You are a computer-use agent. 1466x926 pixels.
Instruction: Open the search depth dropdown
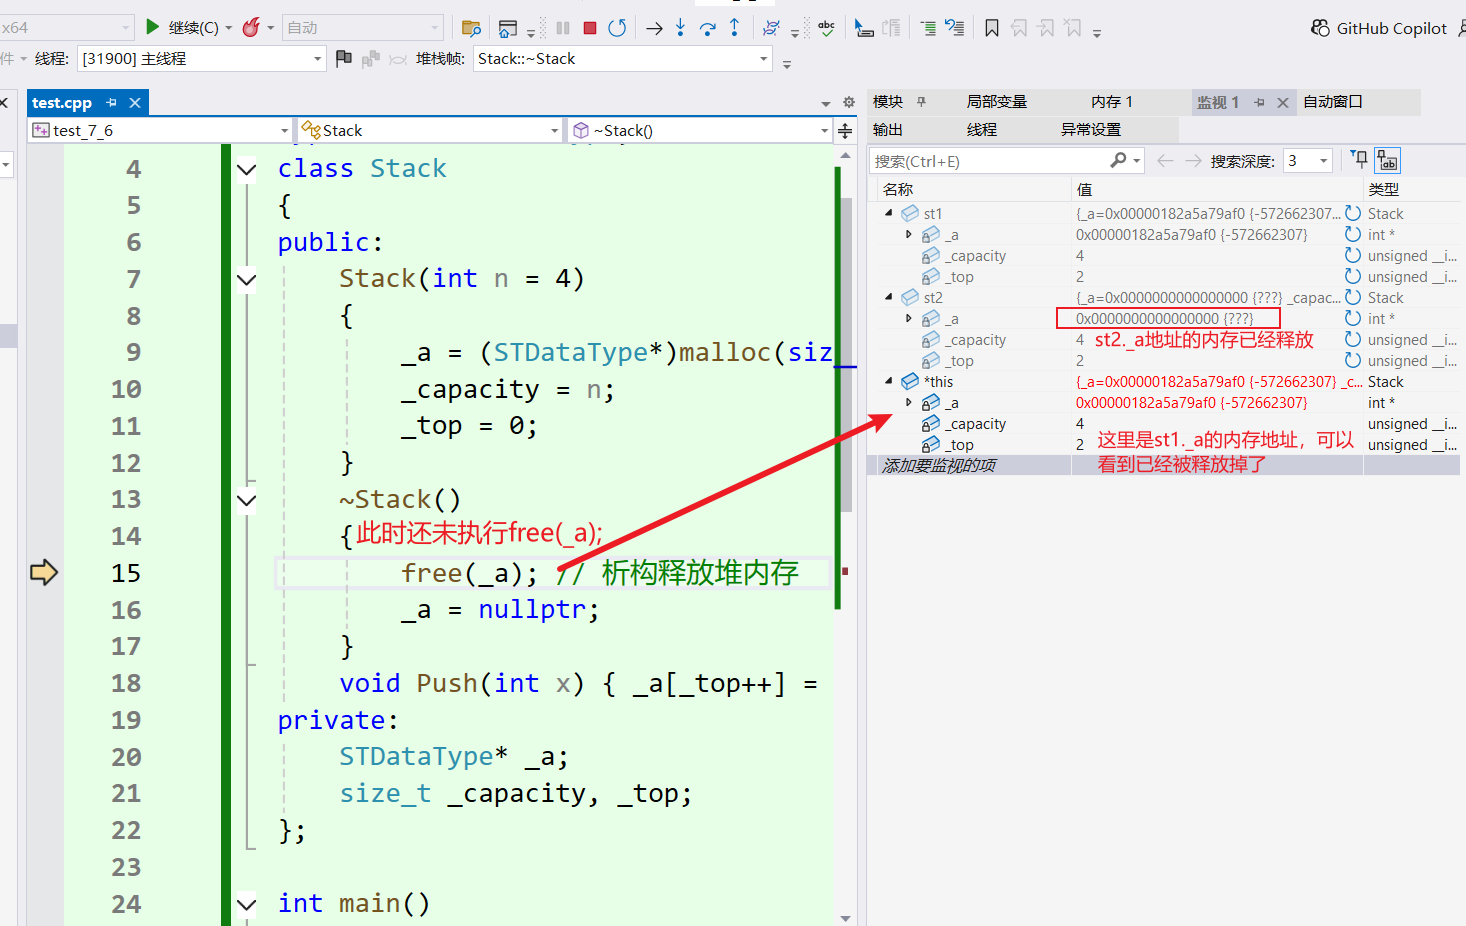pos(1308,160)
